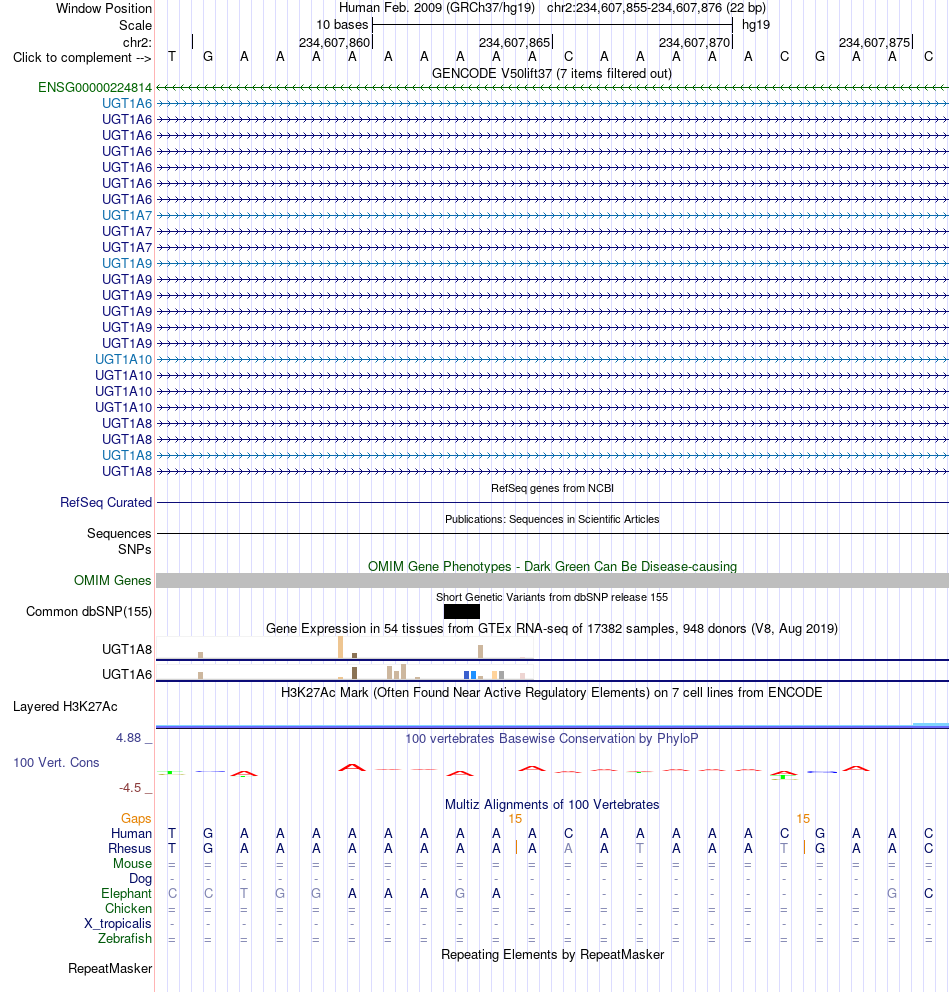Open the Layered H3K27Ac track label
The height and width of the screenshot is (992, 950).
click(65, 707)
